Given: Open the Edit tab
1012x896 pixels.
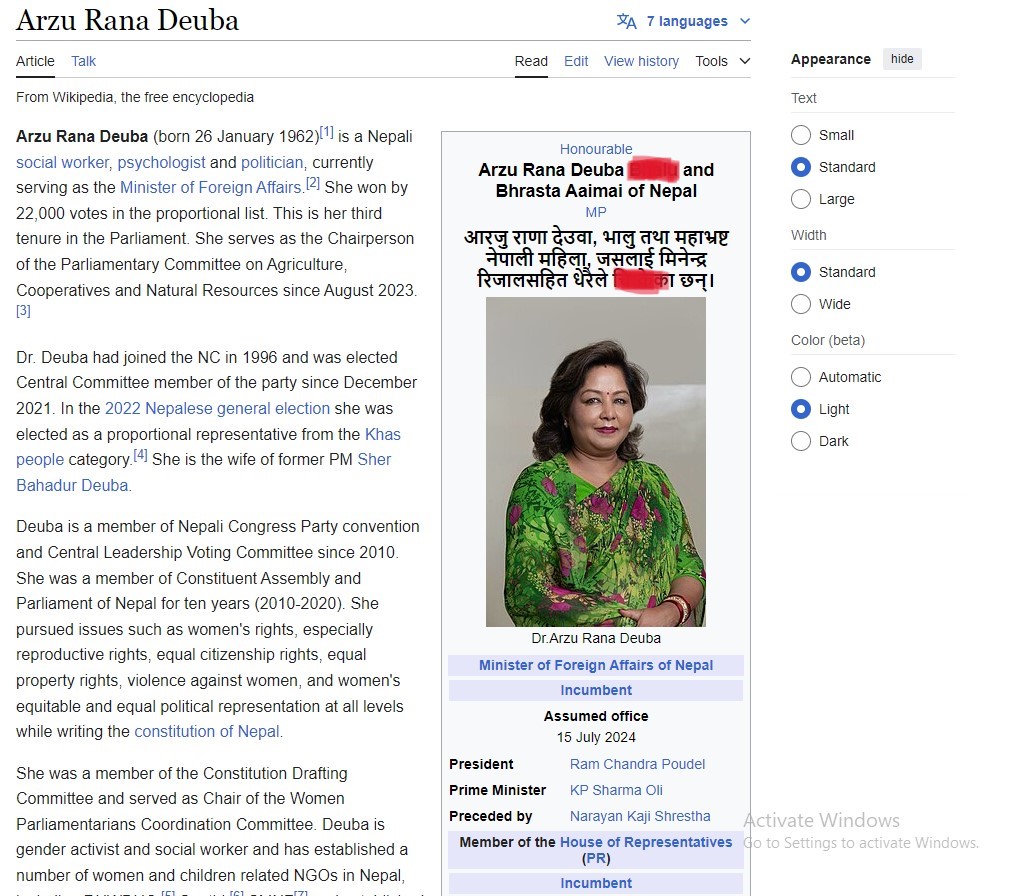Looking at the screenshot, I should (576, 61).
